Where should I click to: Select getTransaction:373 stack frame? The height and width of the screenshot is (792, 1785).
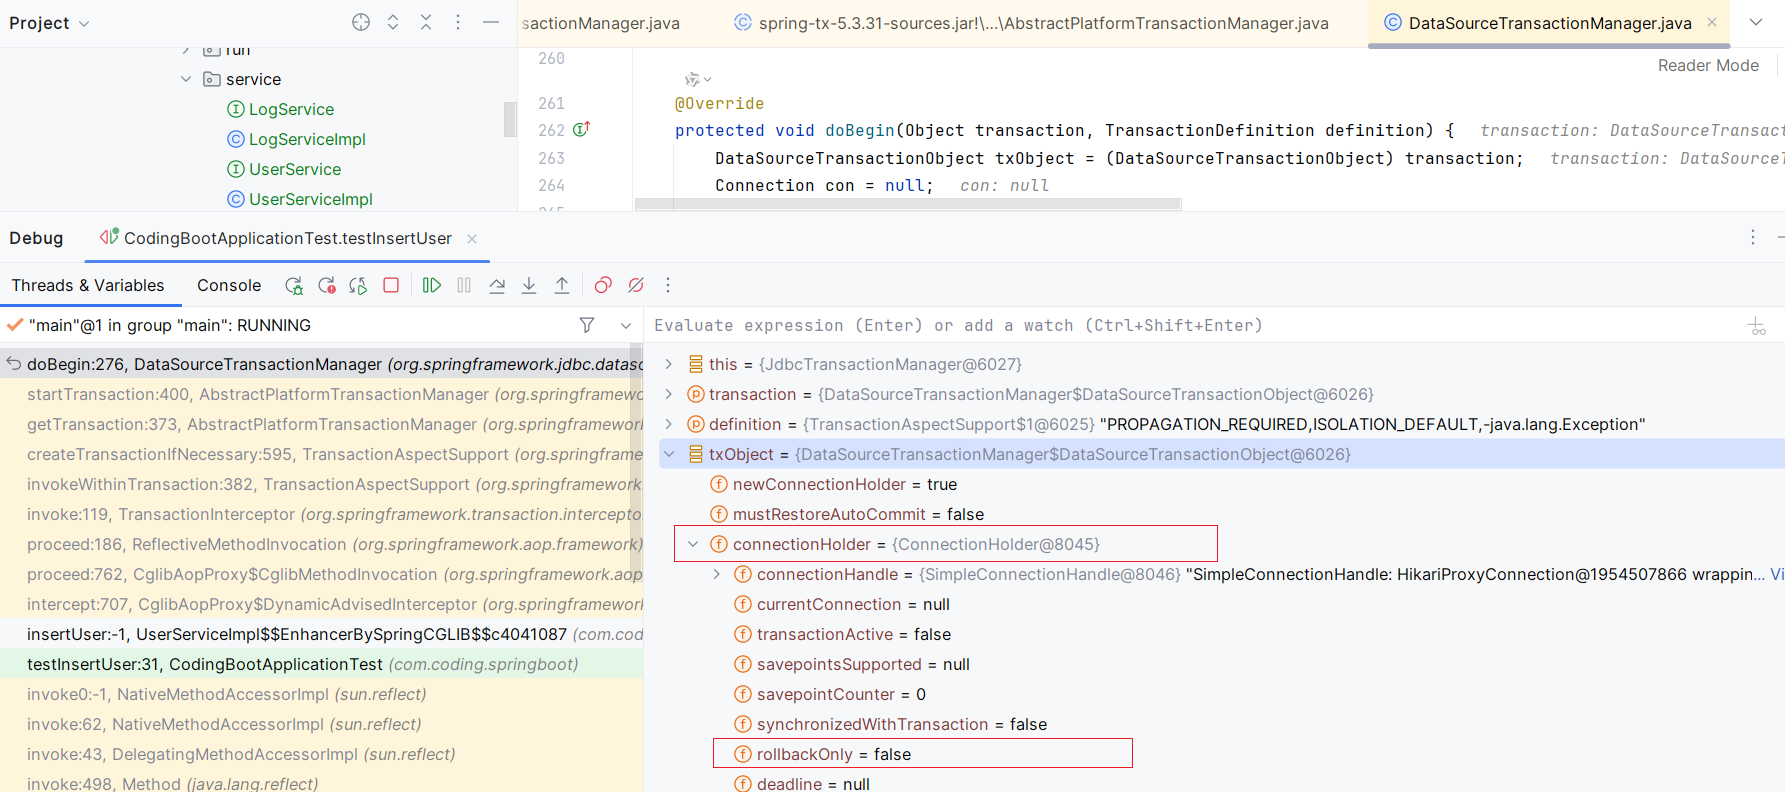click(x=322, y=424)
